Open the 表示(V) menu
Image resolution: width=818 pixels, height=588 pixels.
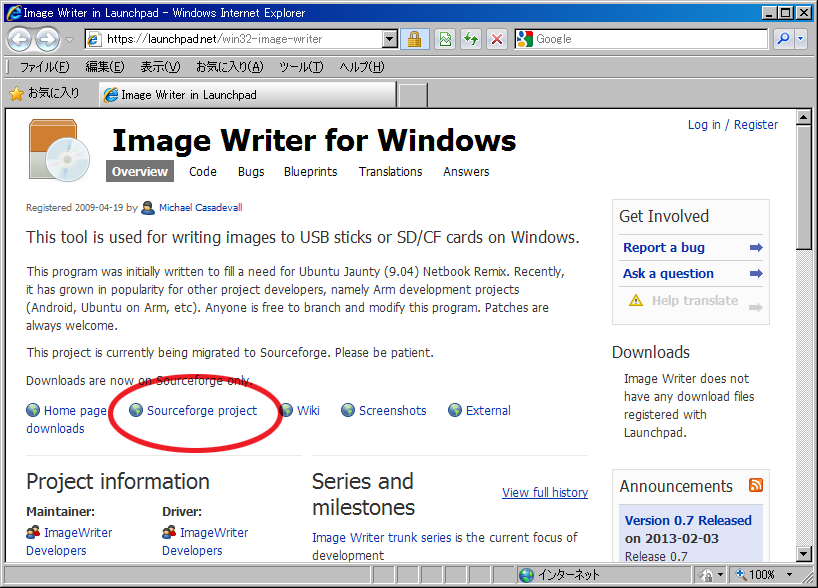click(160, 67)
